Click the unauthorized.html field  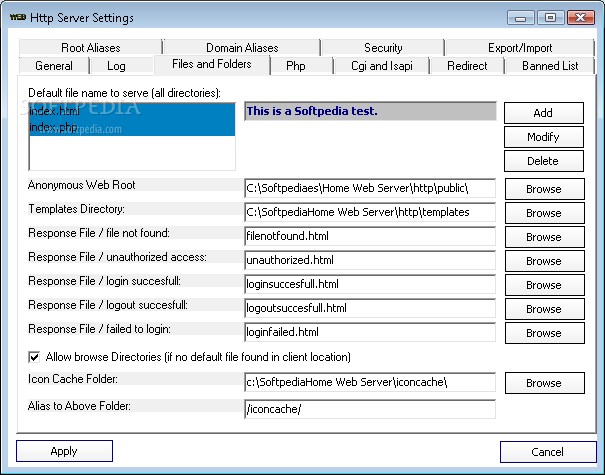[370, 260]
